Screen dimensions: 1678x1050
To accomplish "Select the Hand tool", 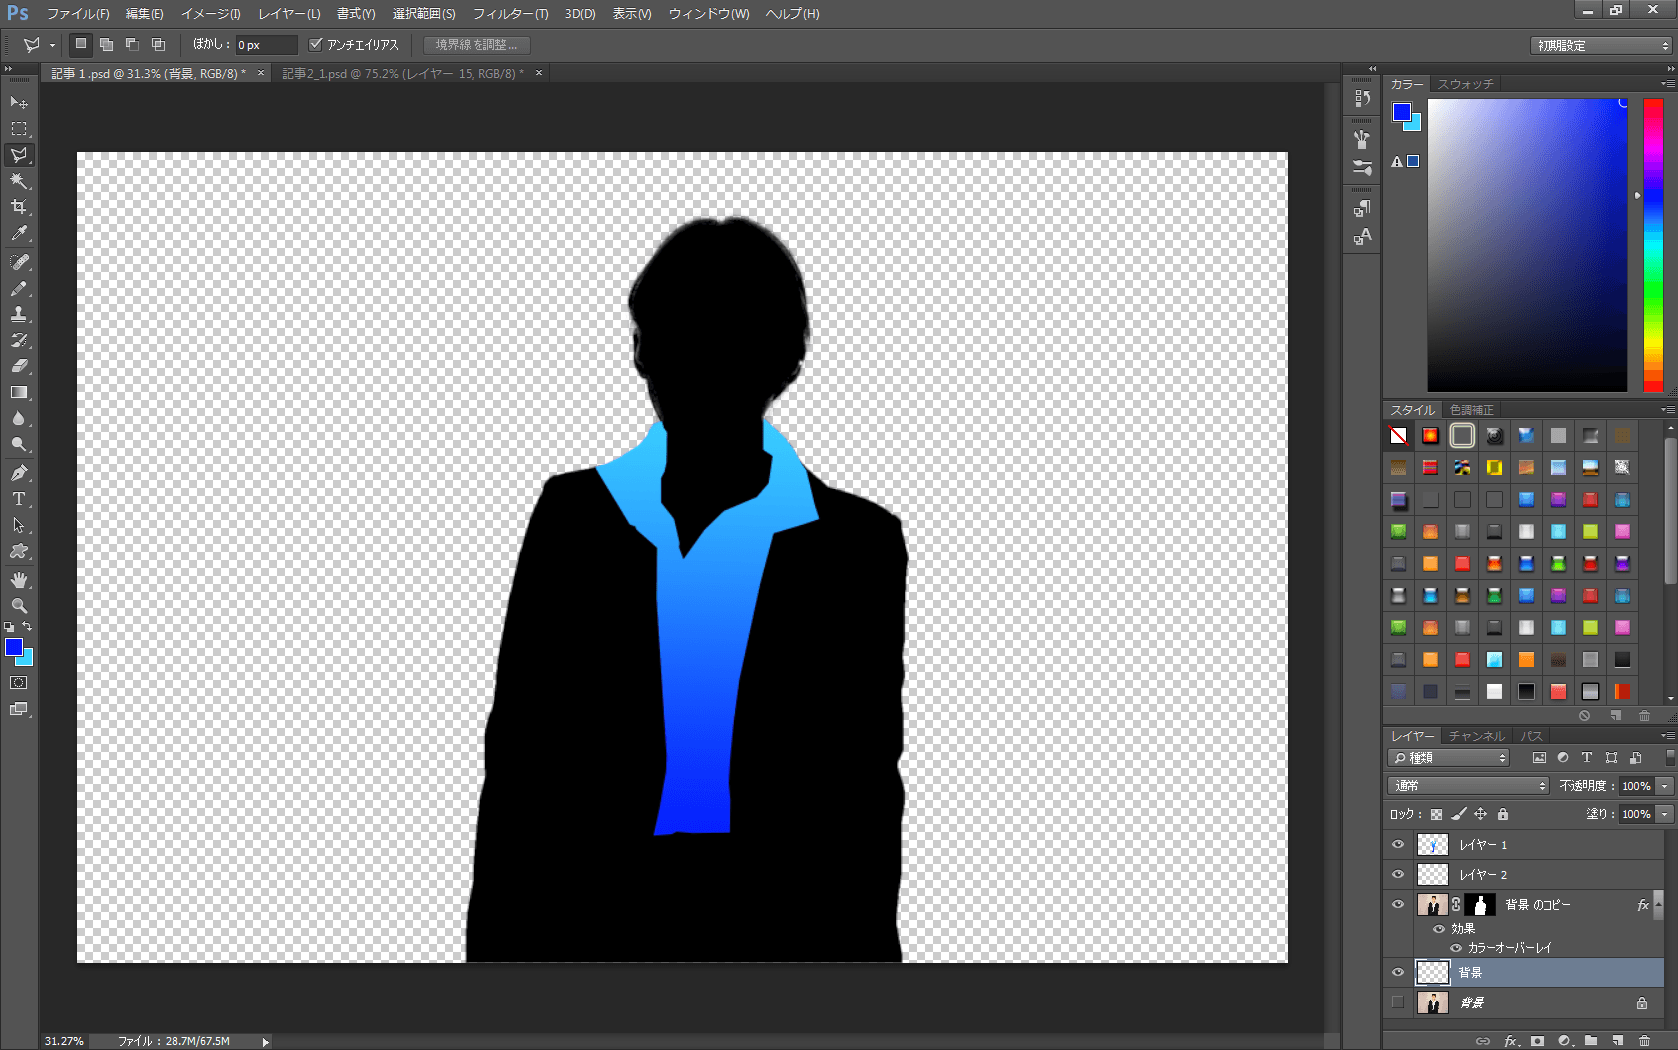I will tap(19, 580).
